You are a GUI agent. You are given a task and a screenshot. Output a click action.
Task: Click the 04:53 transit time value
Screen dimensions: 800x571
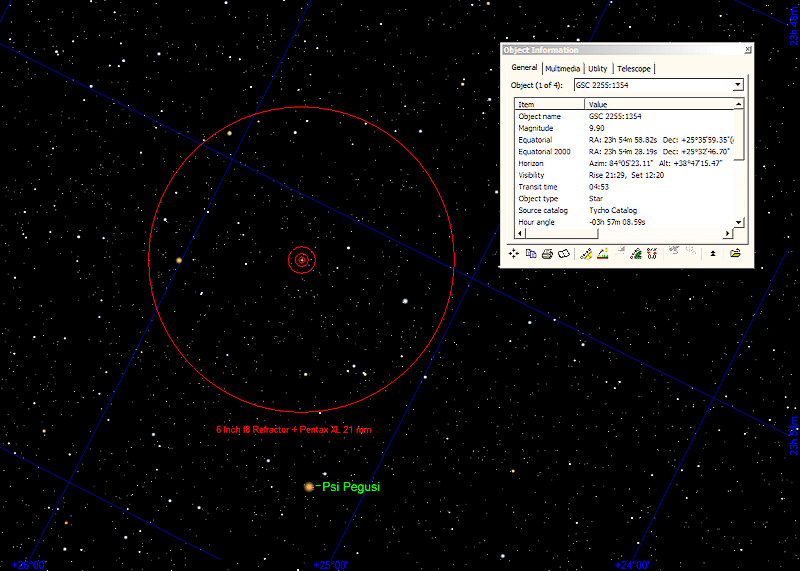click(598, 187)
